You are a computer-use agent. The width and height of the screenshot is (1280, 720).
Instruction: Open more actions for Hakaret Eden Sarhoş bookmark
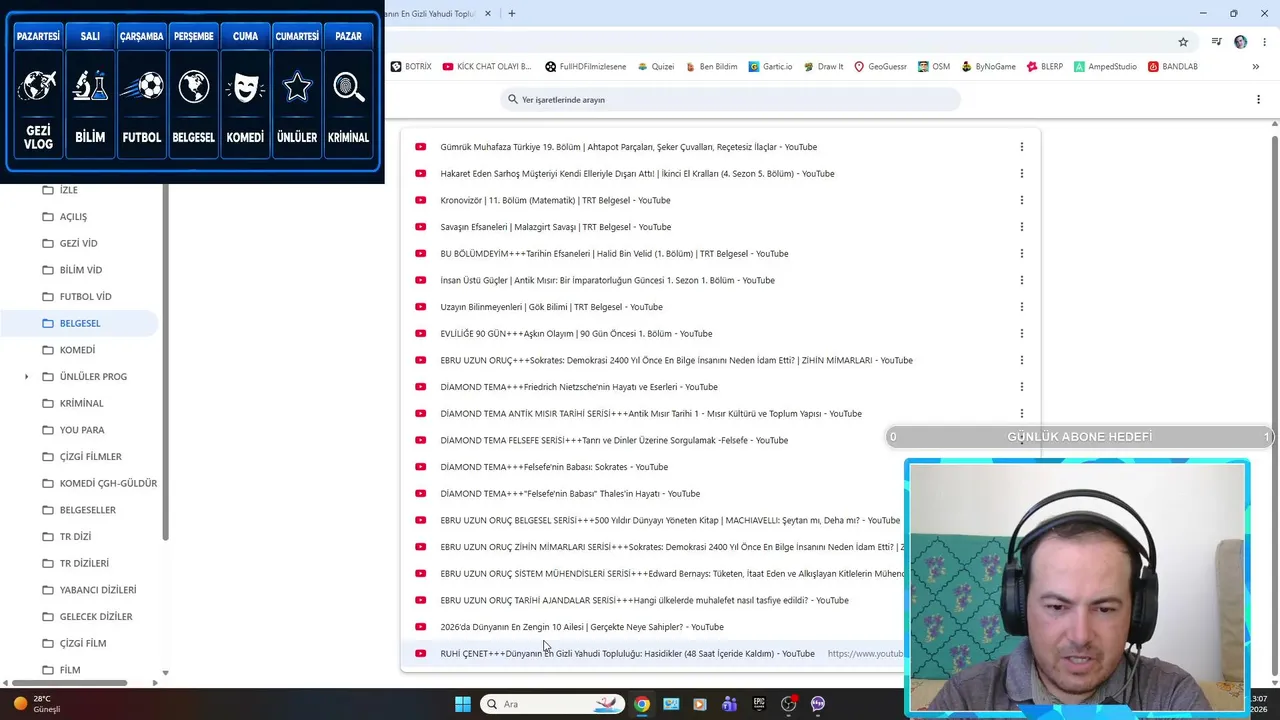(1021, 174)
